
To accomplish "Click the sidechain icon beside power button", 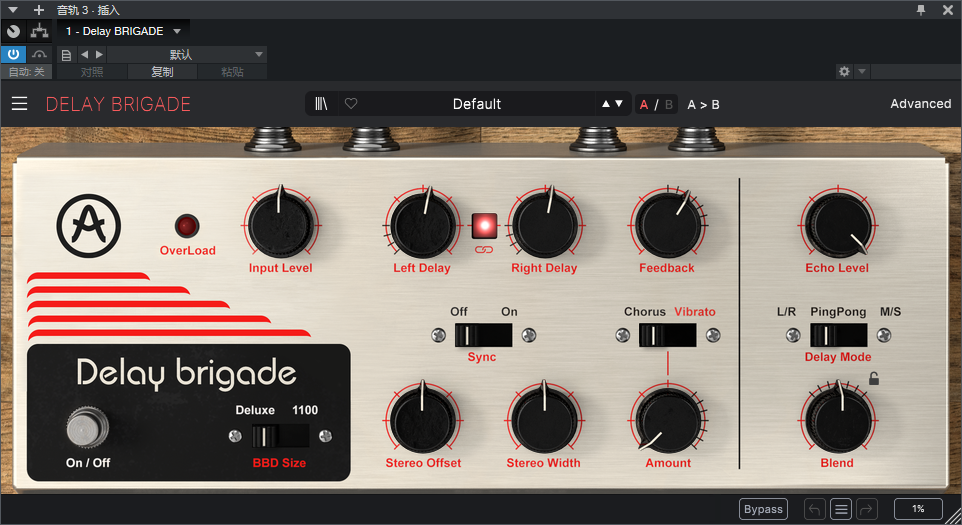I will pos(39,55).
